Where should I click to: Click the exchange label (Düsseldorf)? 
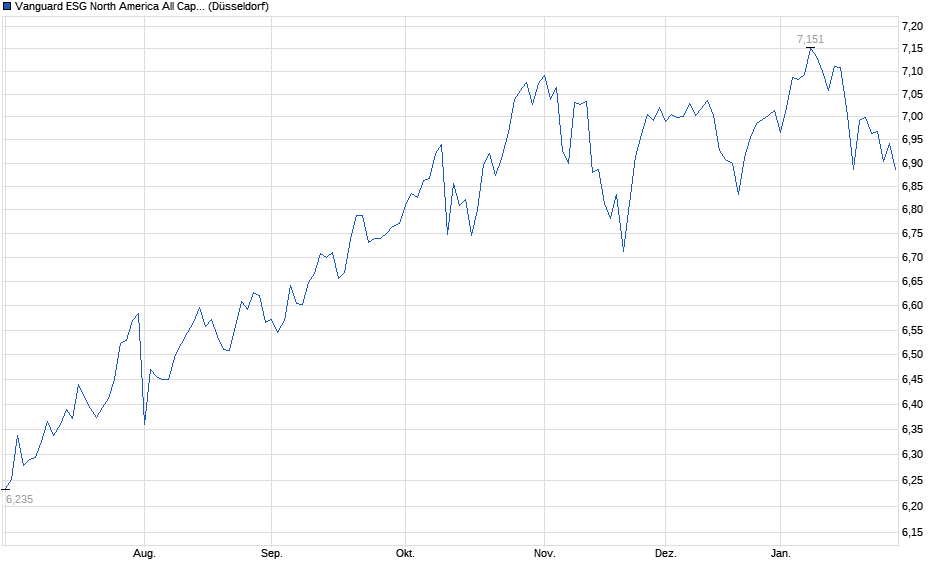pyautogui.click(x=241, y=7)
